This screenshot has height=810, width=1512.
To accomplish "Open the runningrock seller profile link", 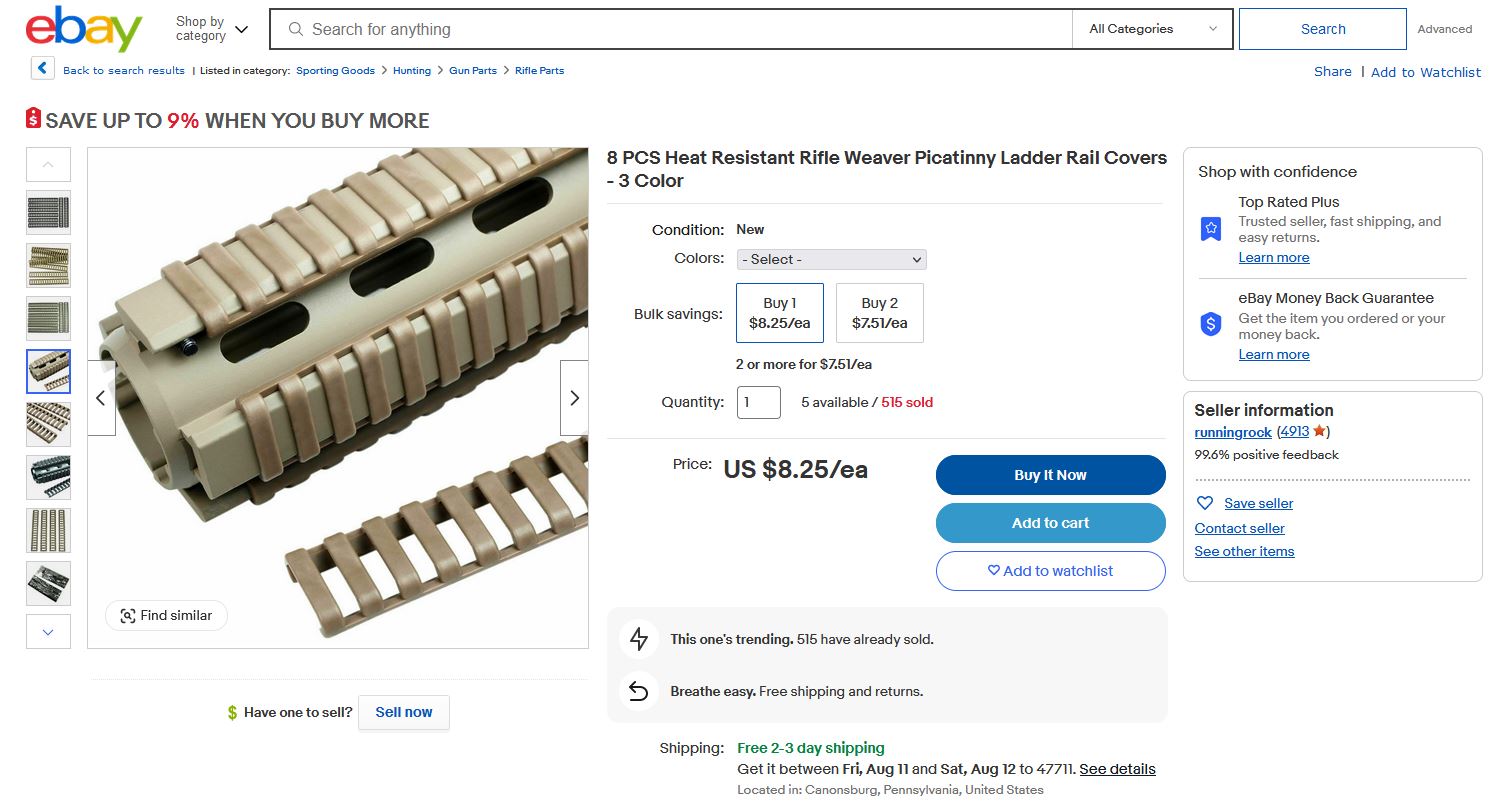I will 1233,432.
